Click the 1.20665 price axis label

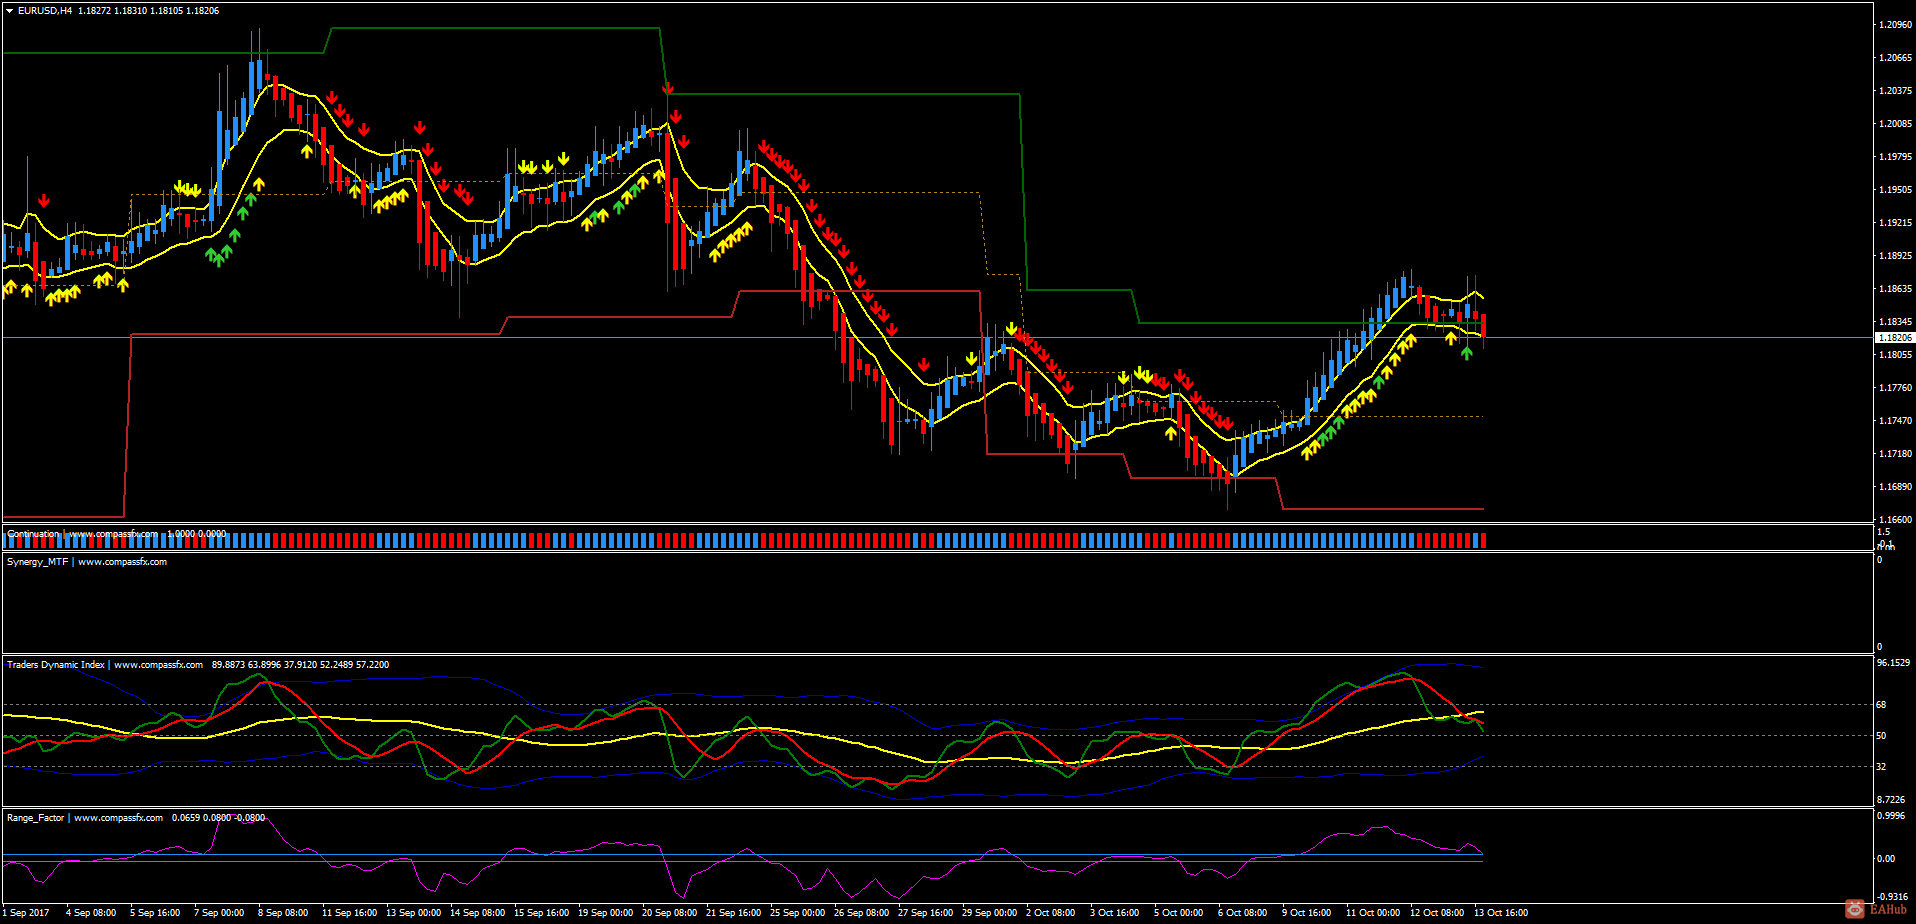[1896, 58]
